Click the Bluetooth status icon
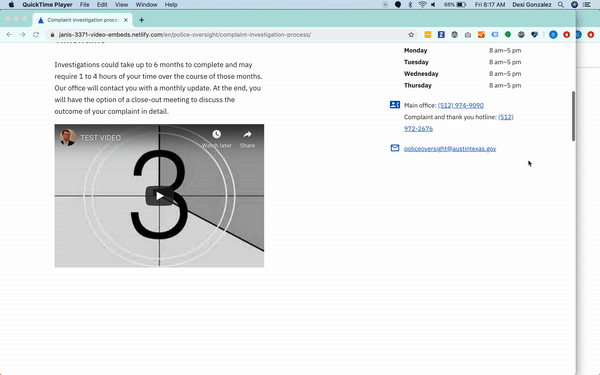Viewport: 600px width, 375px height. point(410,5)
